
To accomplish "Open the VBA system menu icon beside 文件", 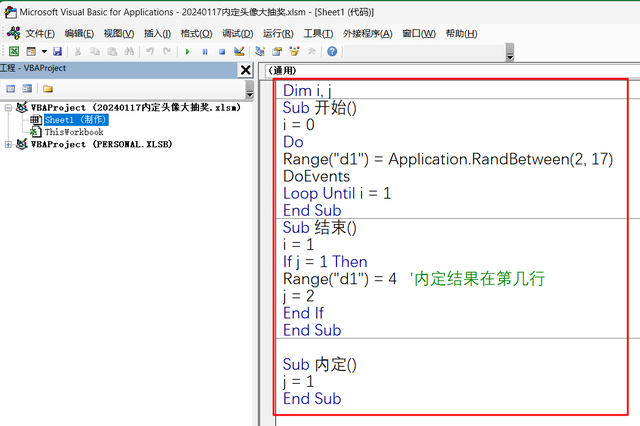I will pyautogui.click(x=13, y=33).
